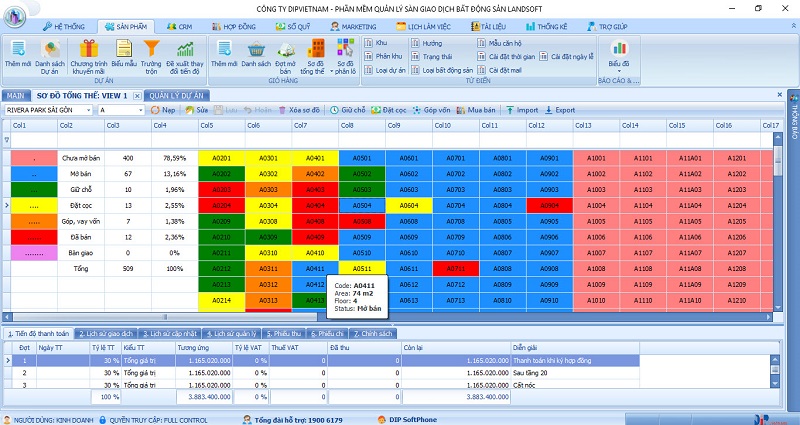Expand the Biểu đồ dropdown arrow
The height and width of the screenshot is (425, 800).
click(x=619, y=71)
